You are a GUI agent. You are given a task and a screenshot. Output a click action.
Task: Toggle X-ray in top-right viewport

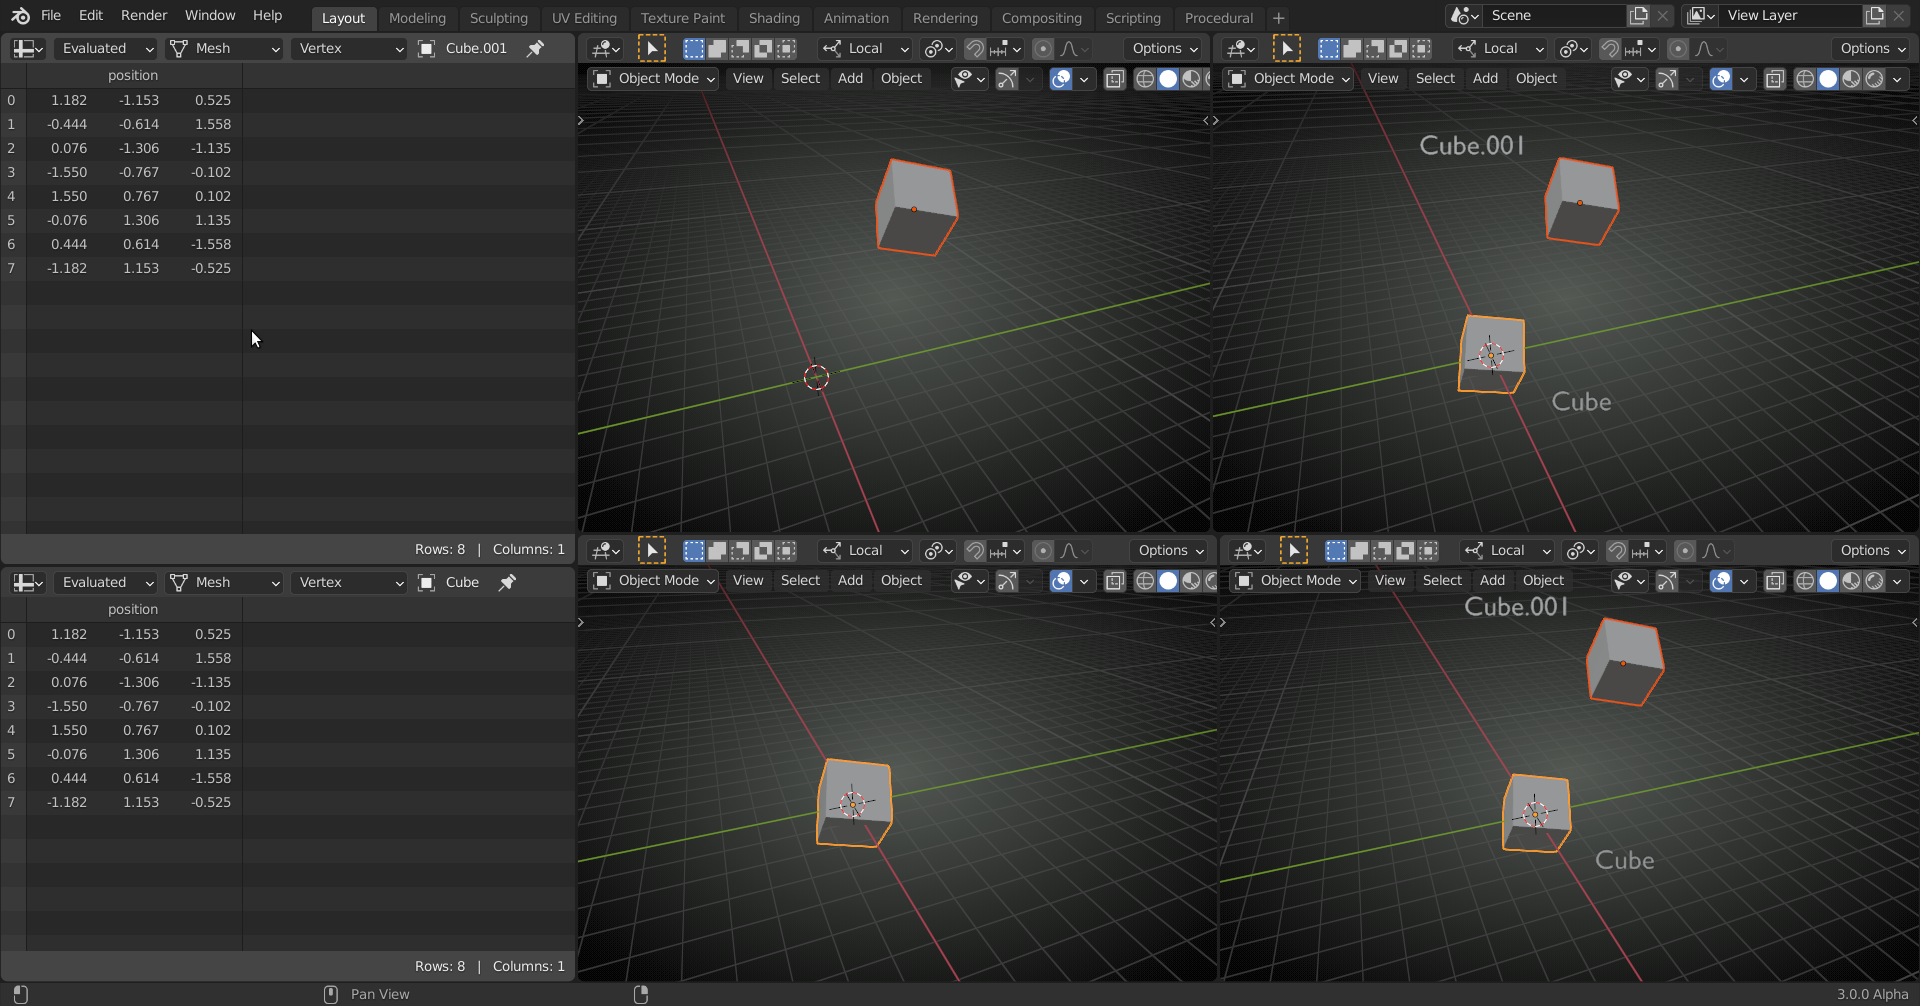tap(1775, 79)
